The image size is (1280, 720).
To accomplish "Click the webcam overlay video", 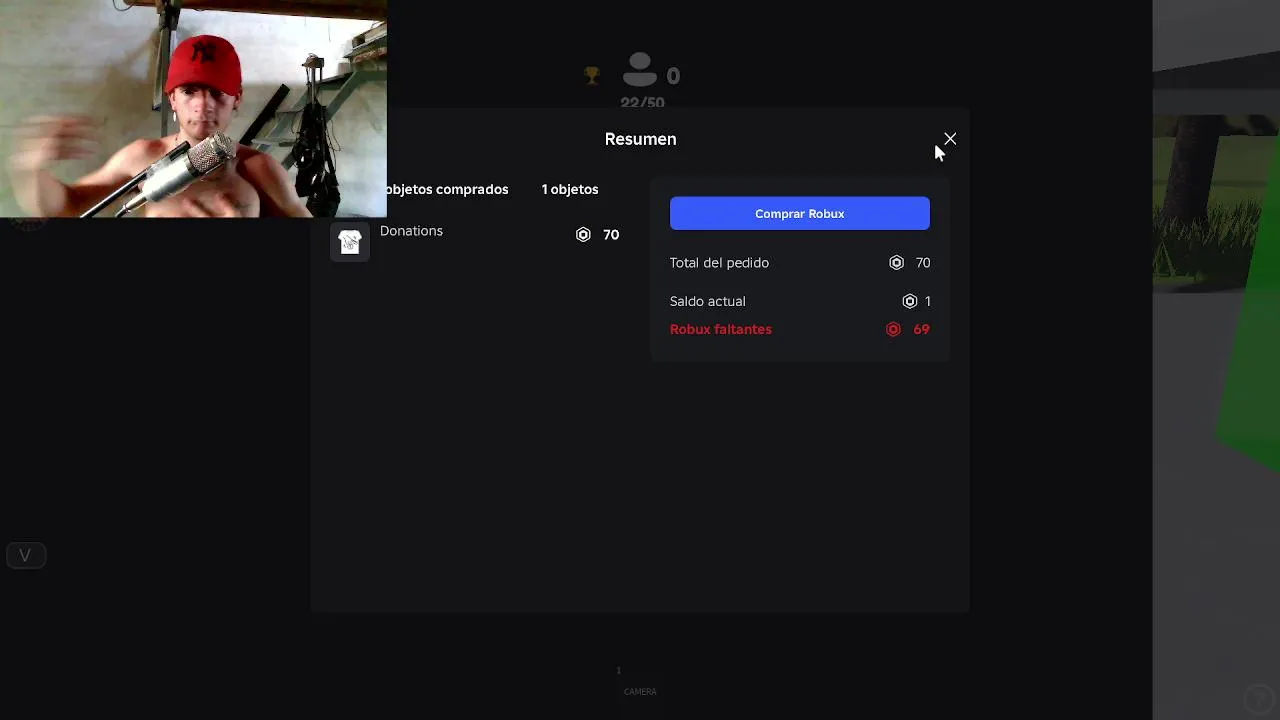I will [x=193, y=108].
